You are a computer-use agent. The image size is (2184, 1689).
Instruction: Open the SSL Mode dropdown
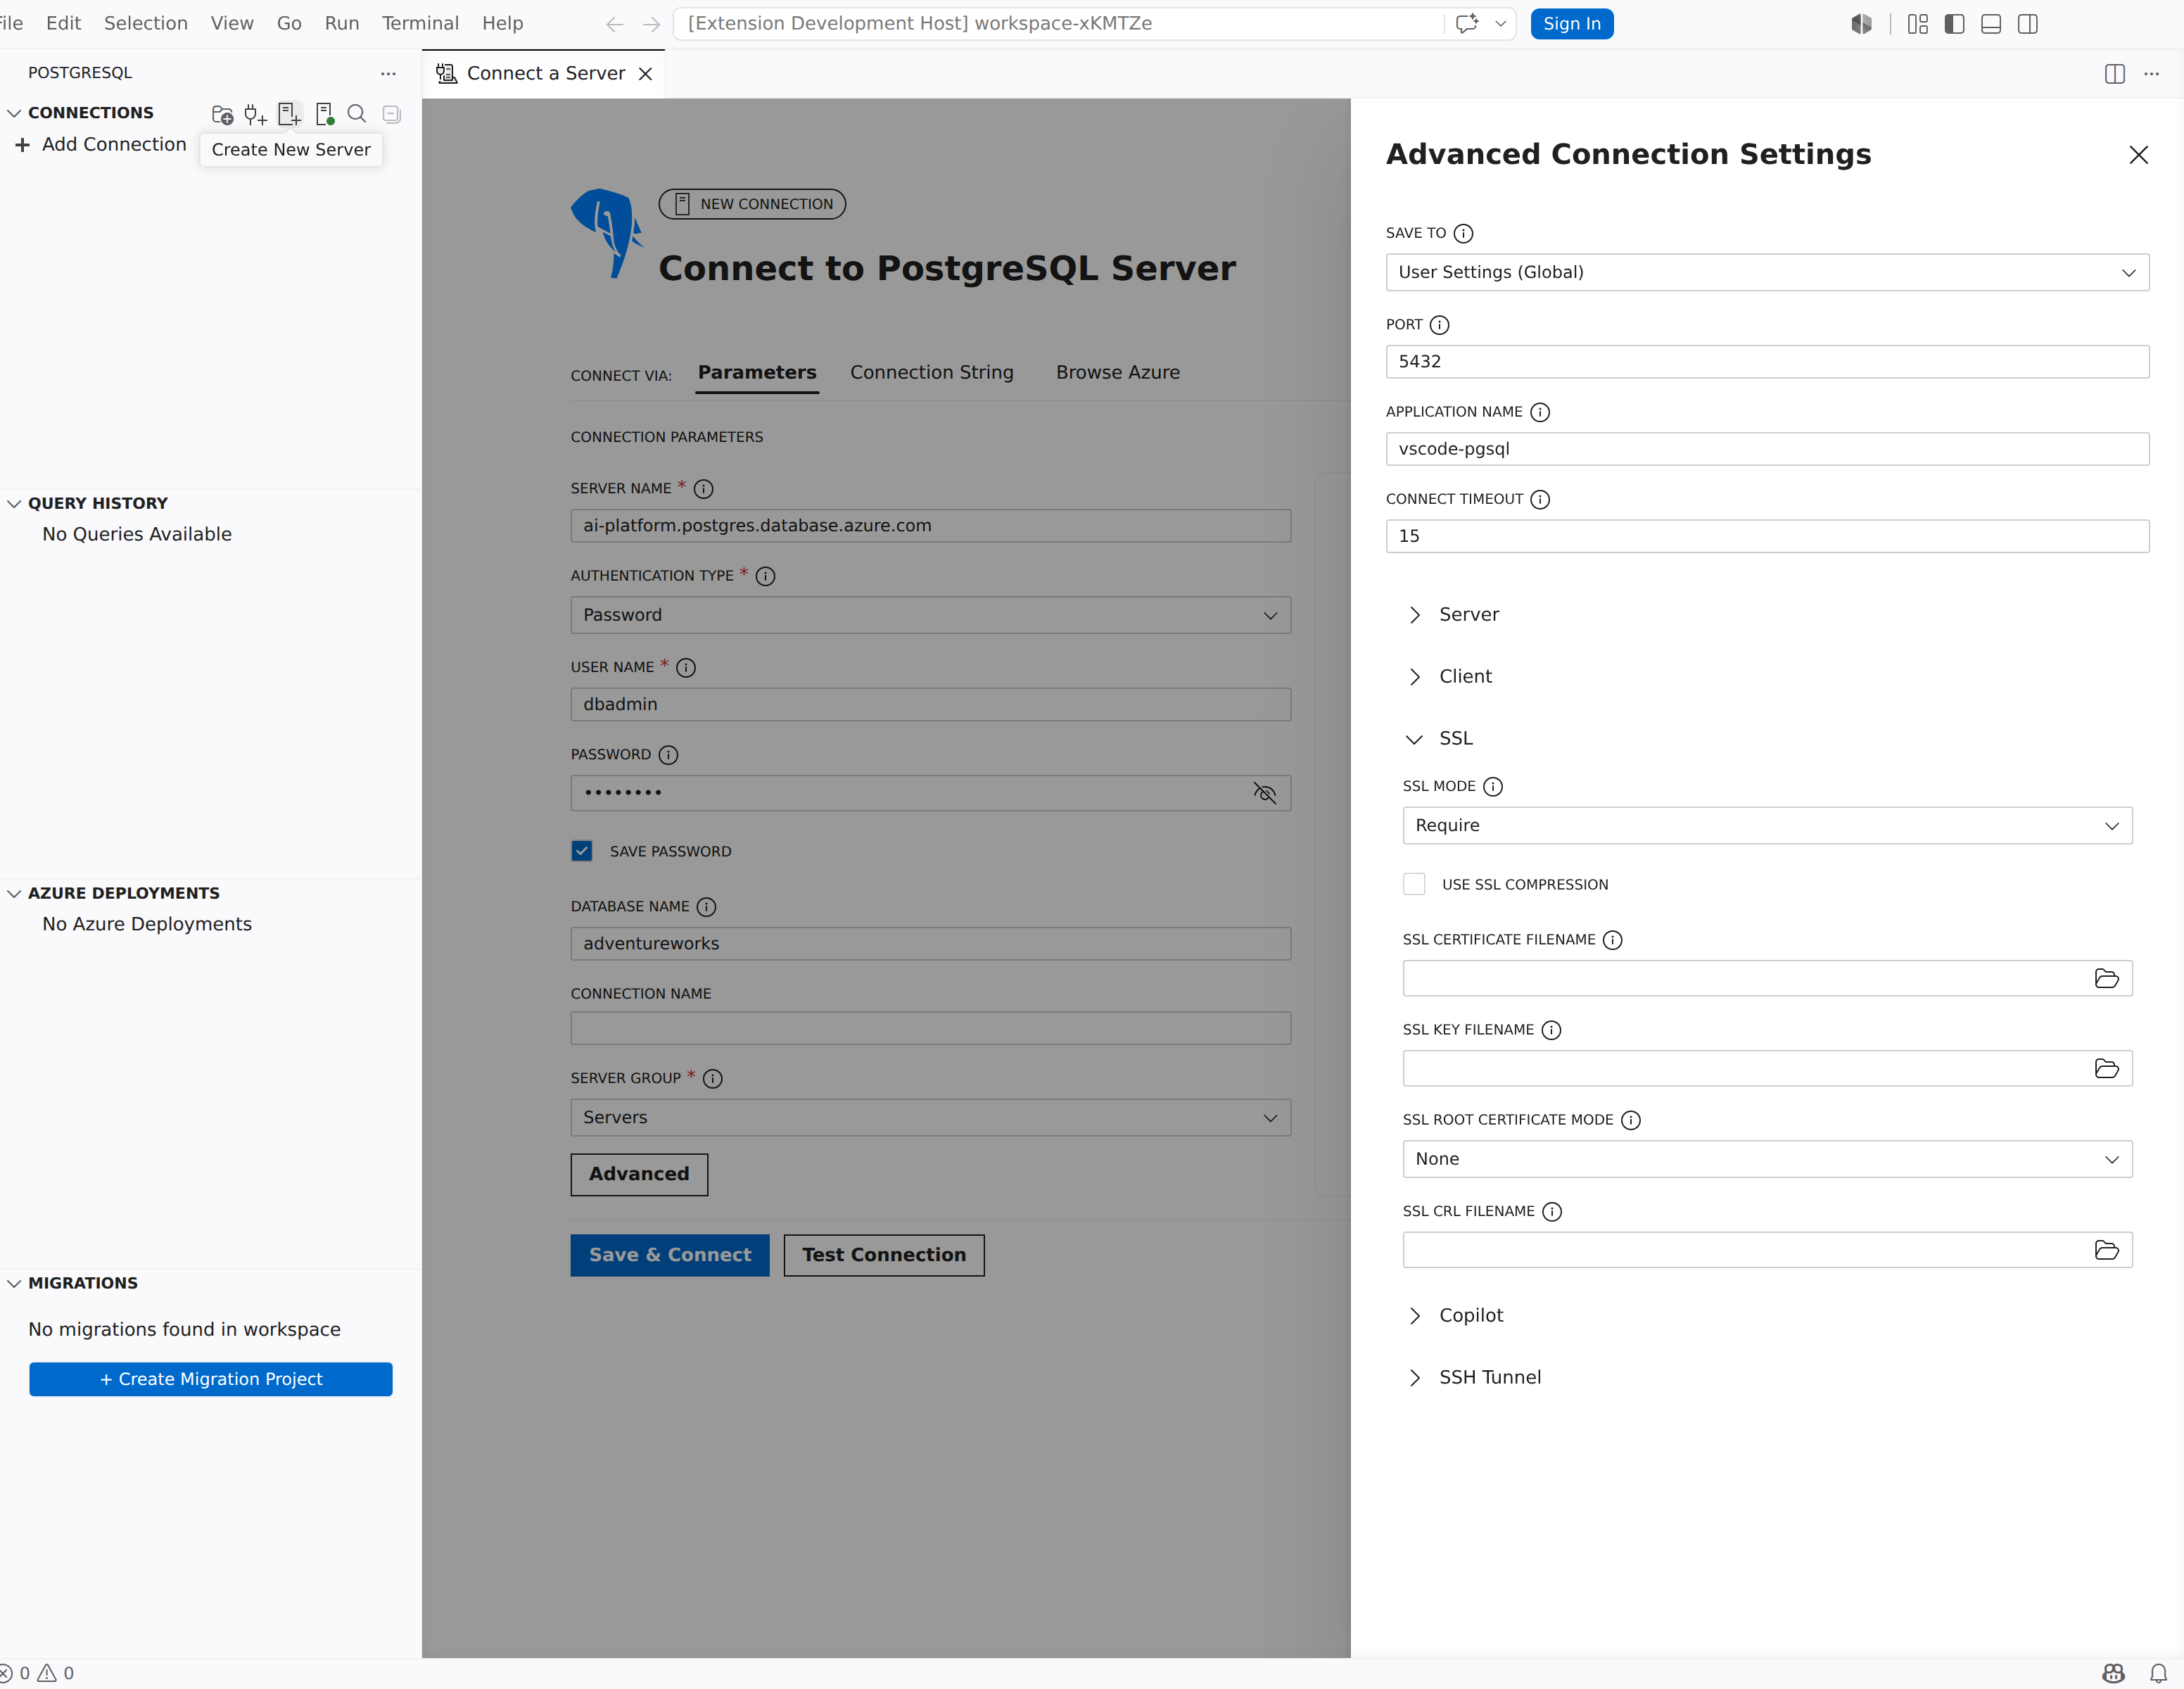coord(1767,826)
